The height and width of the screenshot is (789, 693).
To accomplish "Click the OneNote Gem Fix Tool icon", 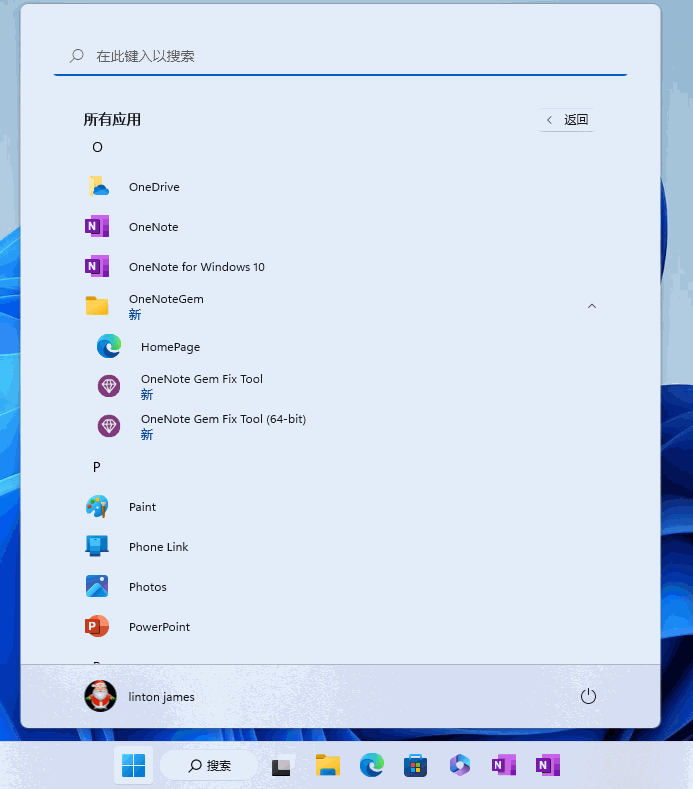I will pos(109,386).
